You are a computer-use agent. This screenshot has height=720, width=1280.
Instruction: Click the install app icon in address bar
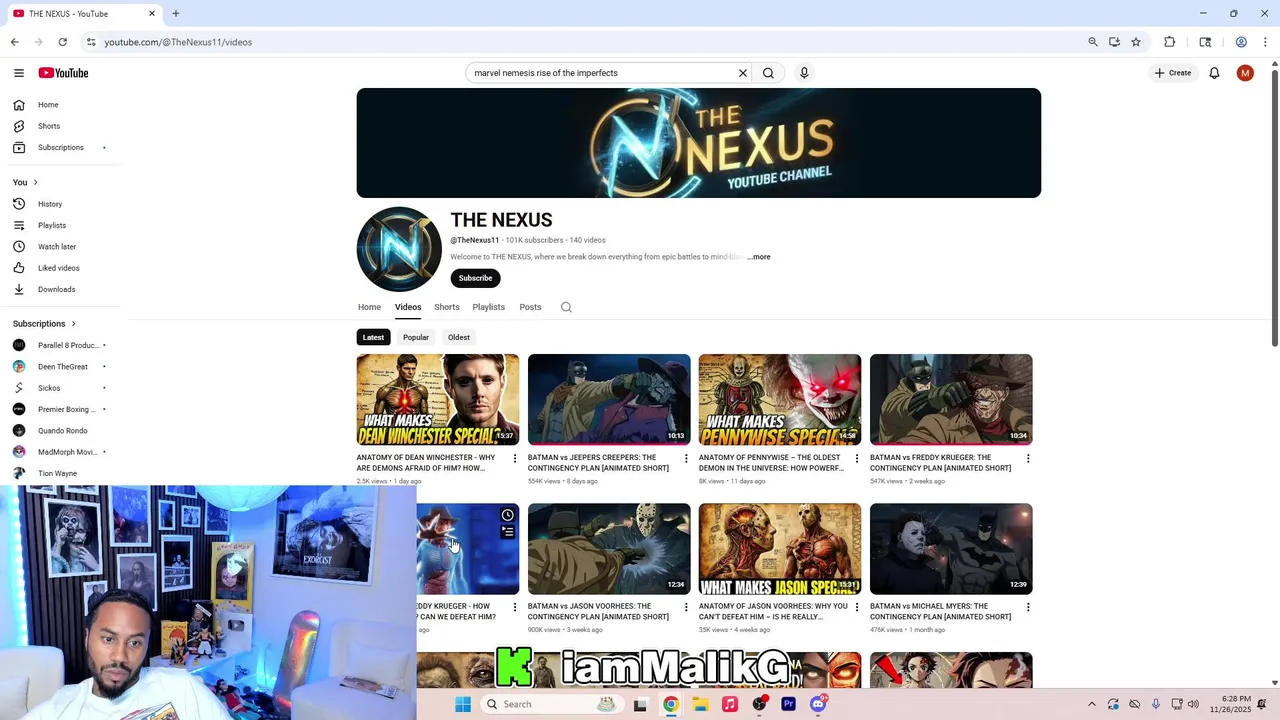click(x=1114, y=42)
